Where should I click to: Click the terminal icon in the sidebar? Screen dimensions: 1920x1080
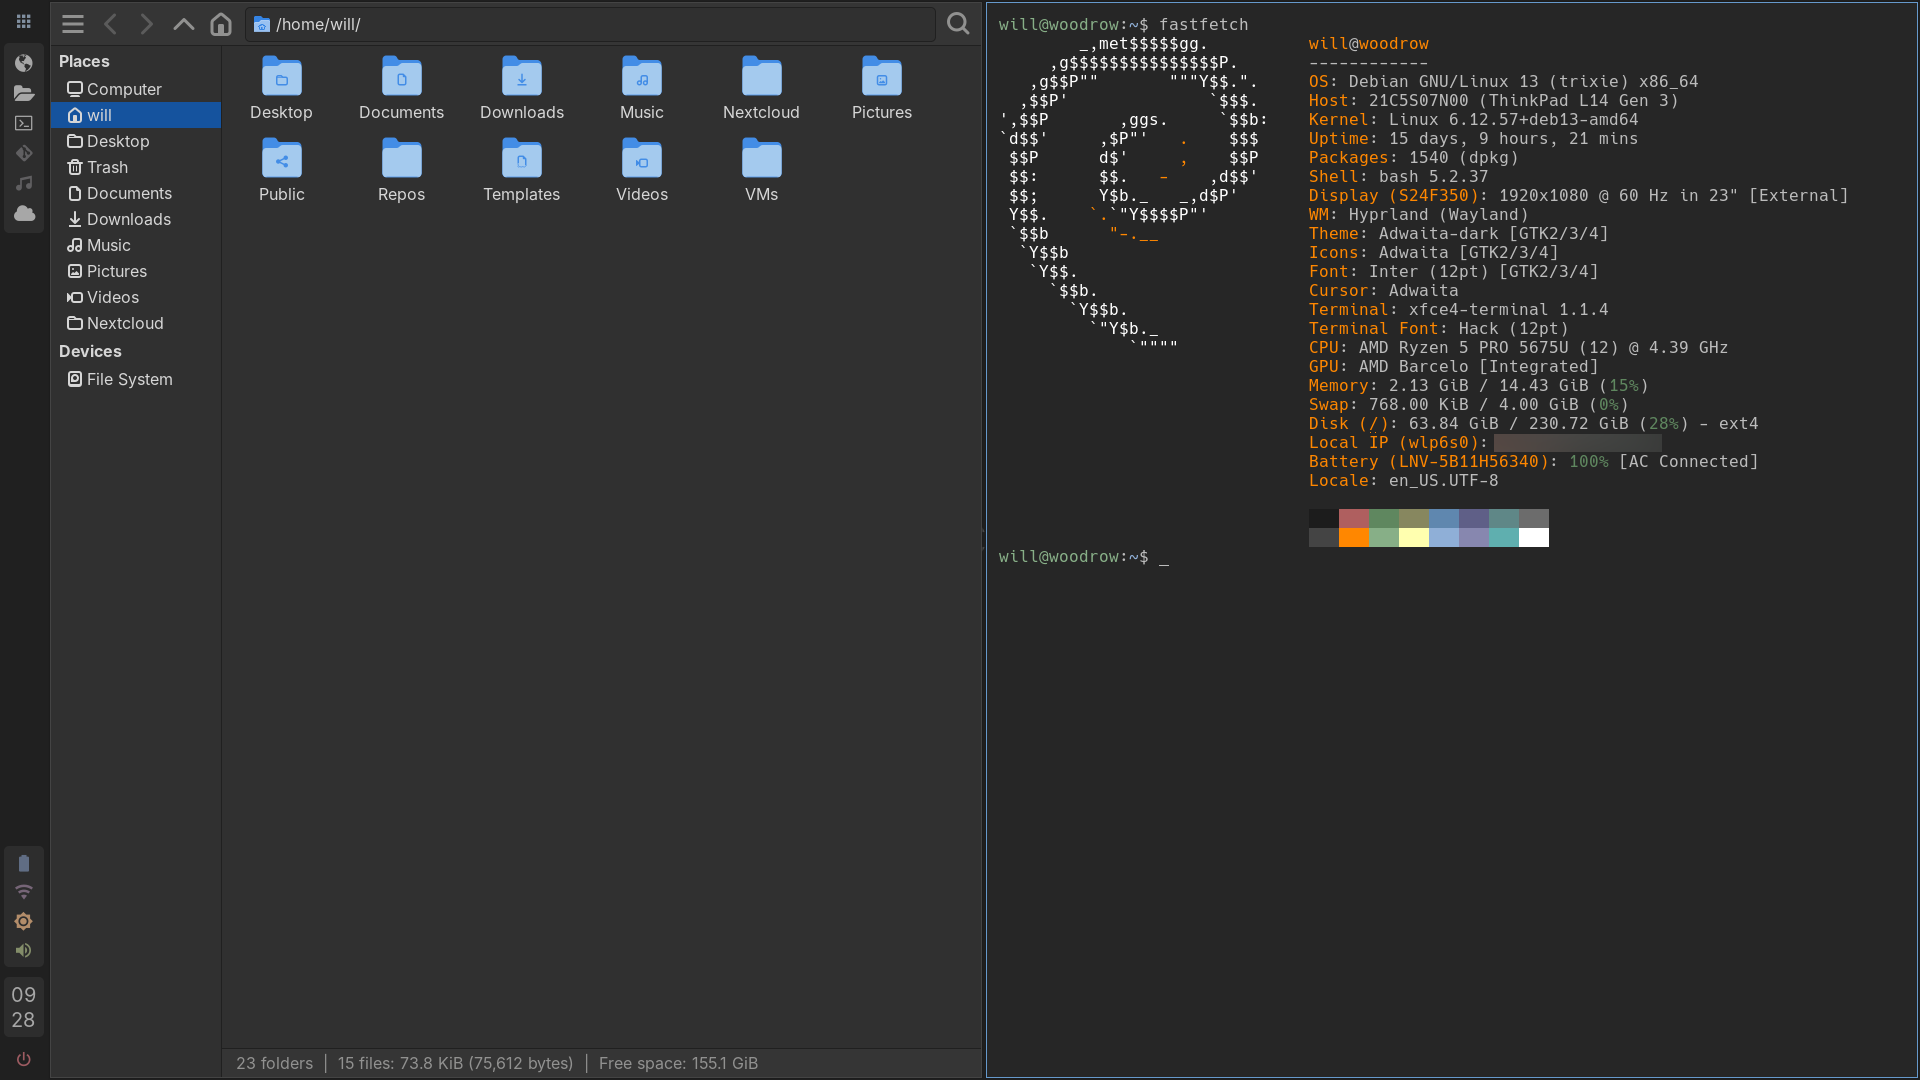pyautogui.click(x=24, y=123)
